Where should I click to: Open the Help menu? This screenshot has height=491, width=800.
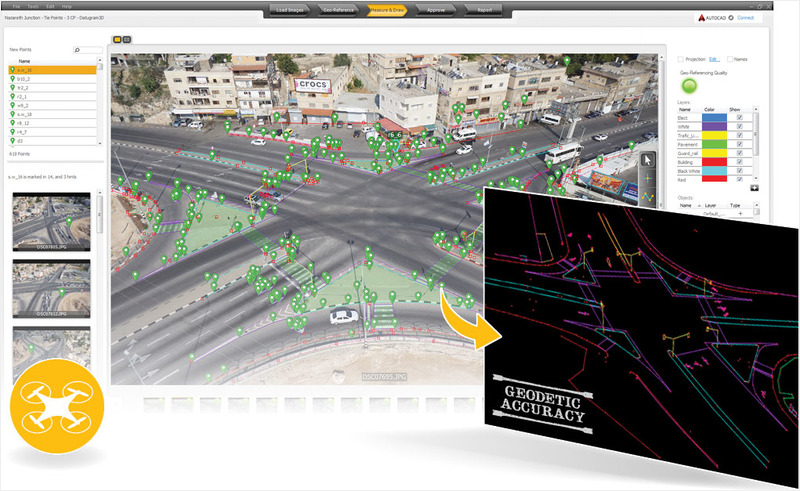click(67, 7)
